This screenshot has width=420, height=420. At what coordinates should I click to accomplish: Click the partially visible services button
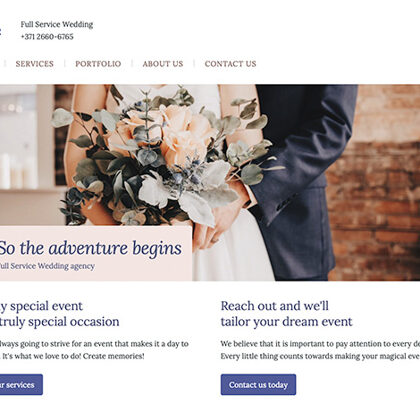coord(21,385)
